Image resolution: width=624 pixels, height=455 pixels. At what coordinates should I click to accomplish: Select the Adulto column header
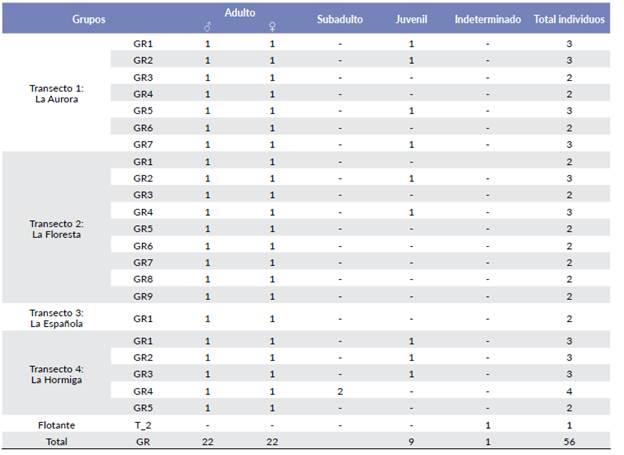click(240, 12)
